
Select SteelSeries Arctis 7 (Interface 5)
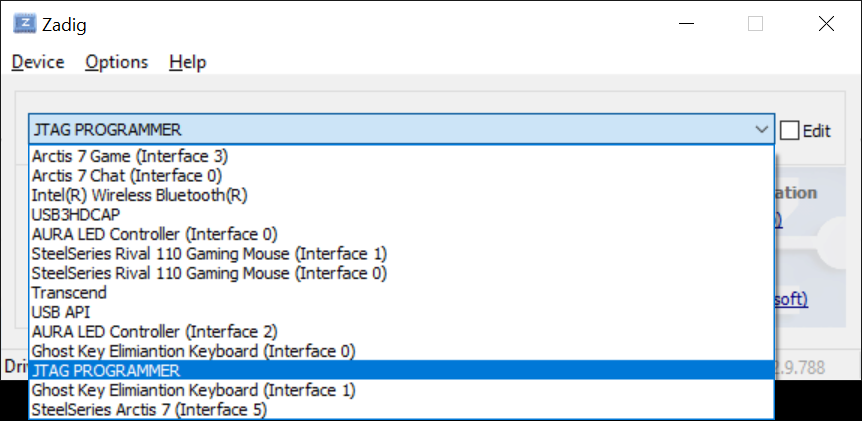click(x=150, y=409)
